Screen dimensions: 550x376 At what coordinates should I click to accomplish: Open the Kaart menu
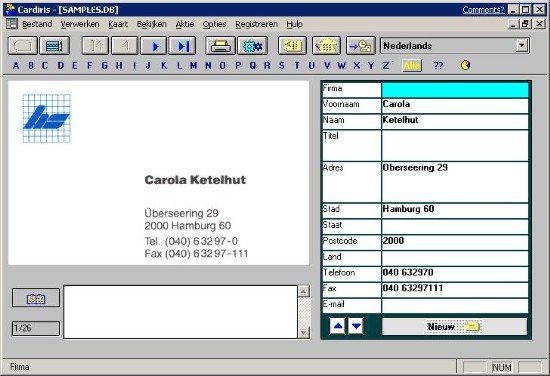(118, 24)
